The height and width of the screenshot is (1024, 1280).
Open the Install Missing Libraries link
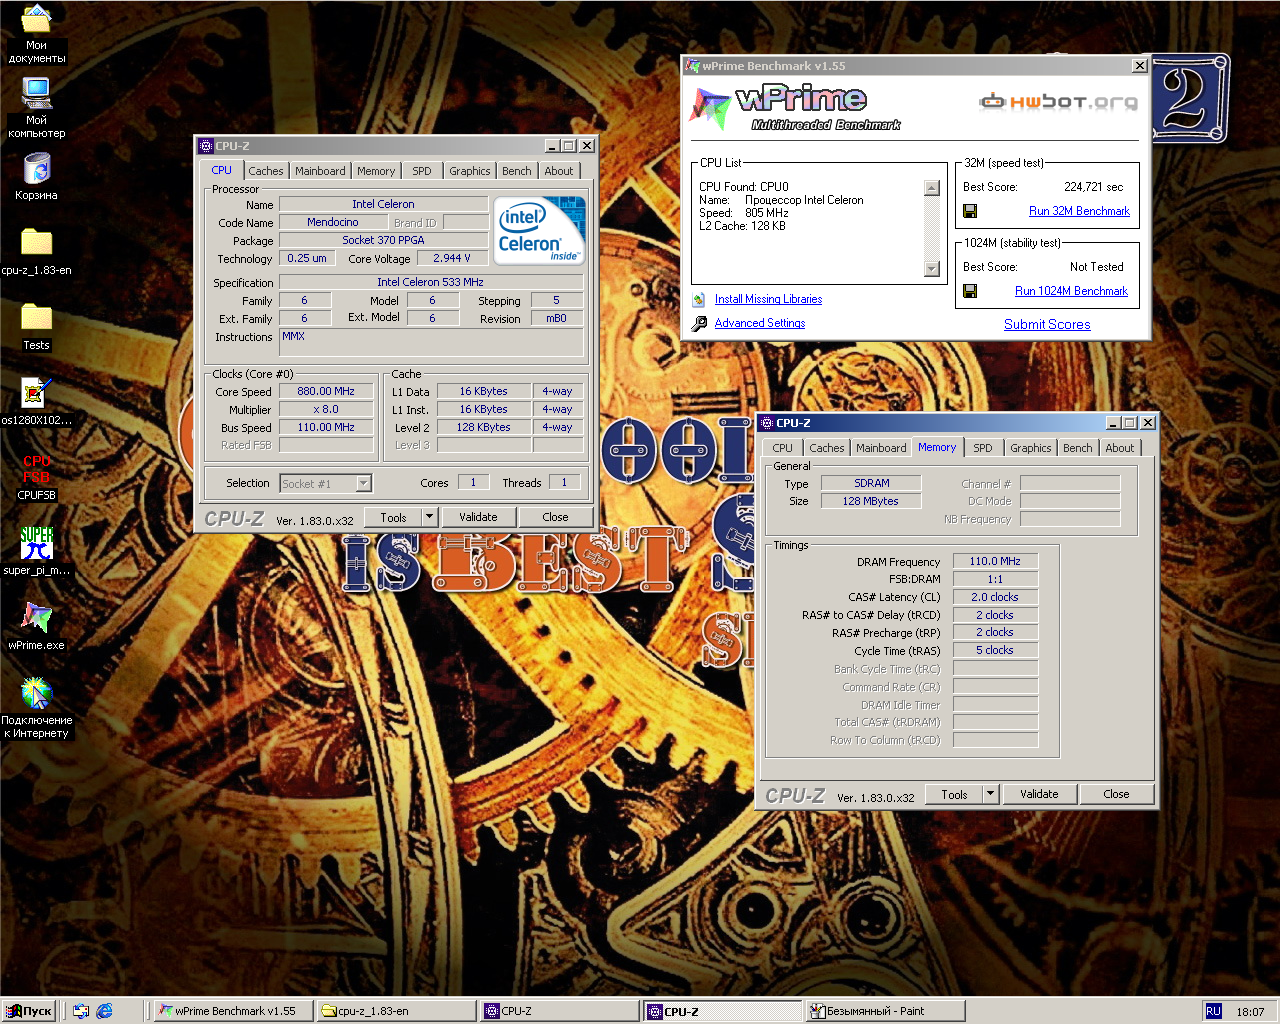[x=768, y=299]
